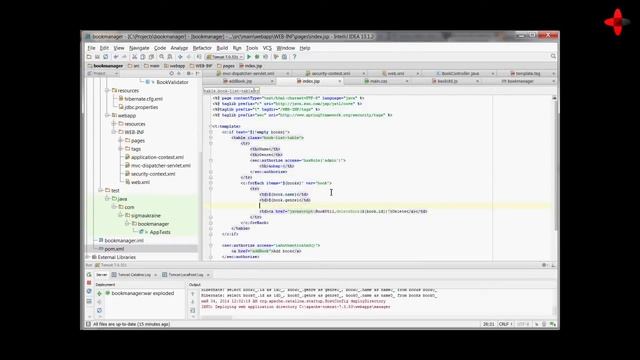Select hibernate.cfg.xml in the project tree
The width and height of the screenshot is (640, 360).
[x=144, y=99]
